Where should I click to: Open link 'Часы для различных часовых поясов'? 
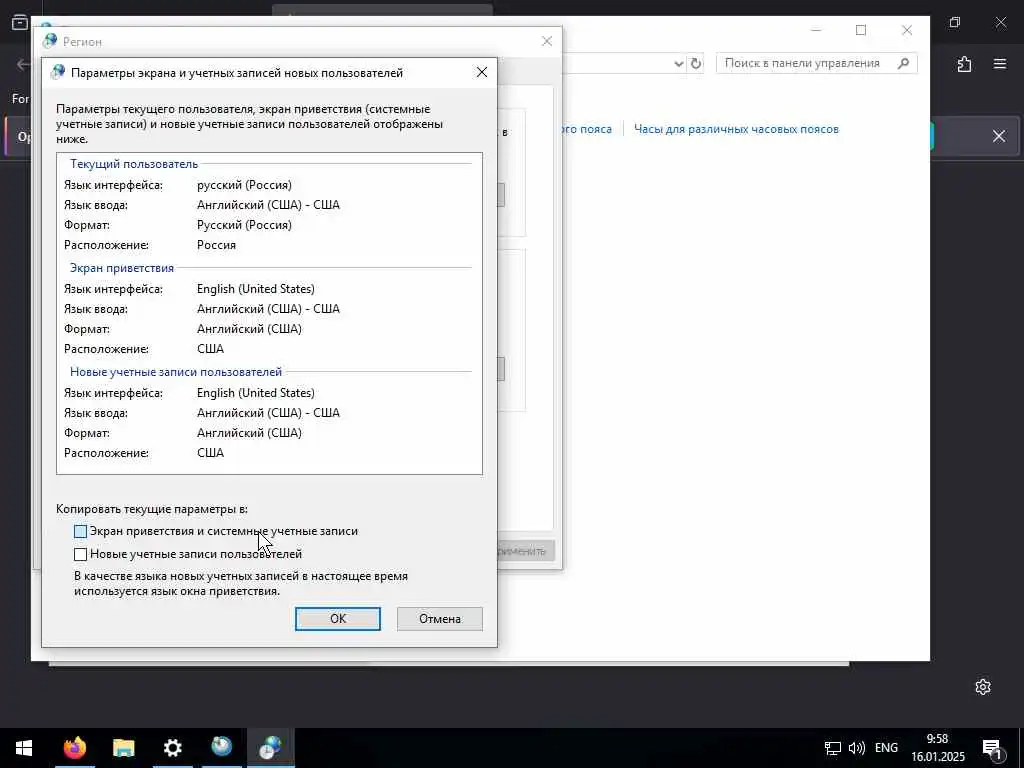(x=736, y=129)
